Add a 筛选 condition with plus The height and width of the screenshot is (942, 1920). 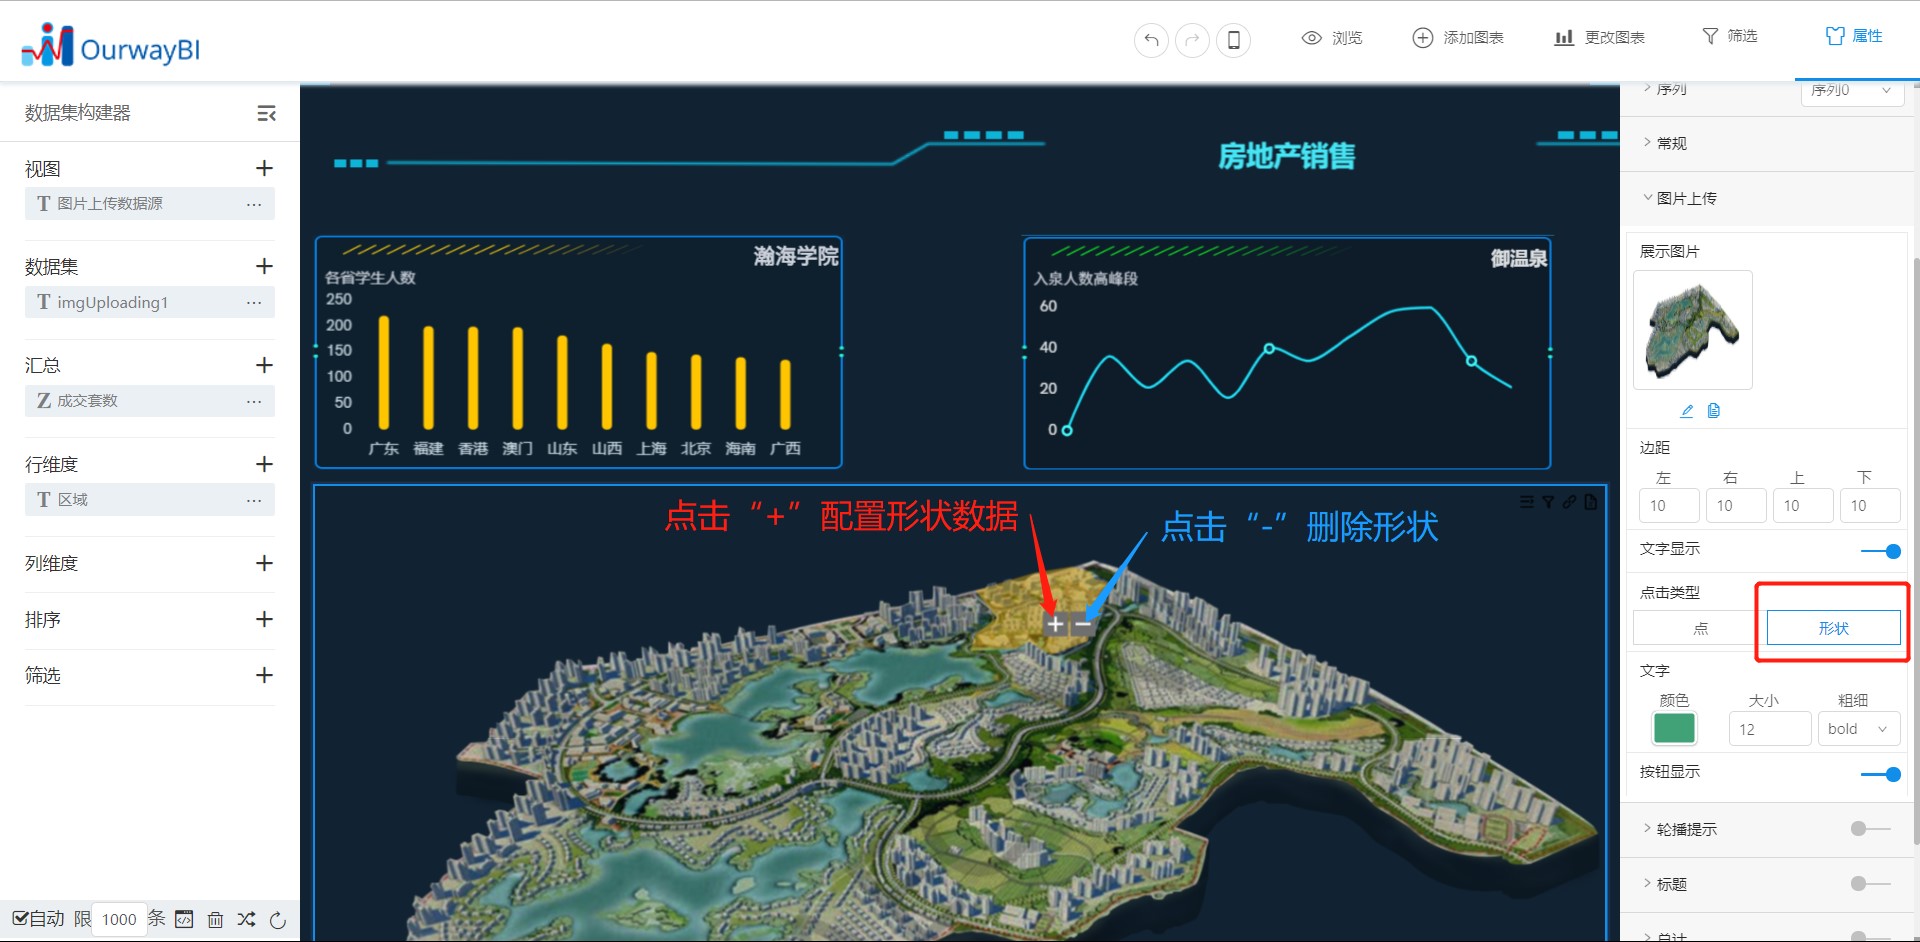264,675
